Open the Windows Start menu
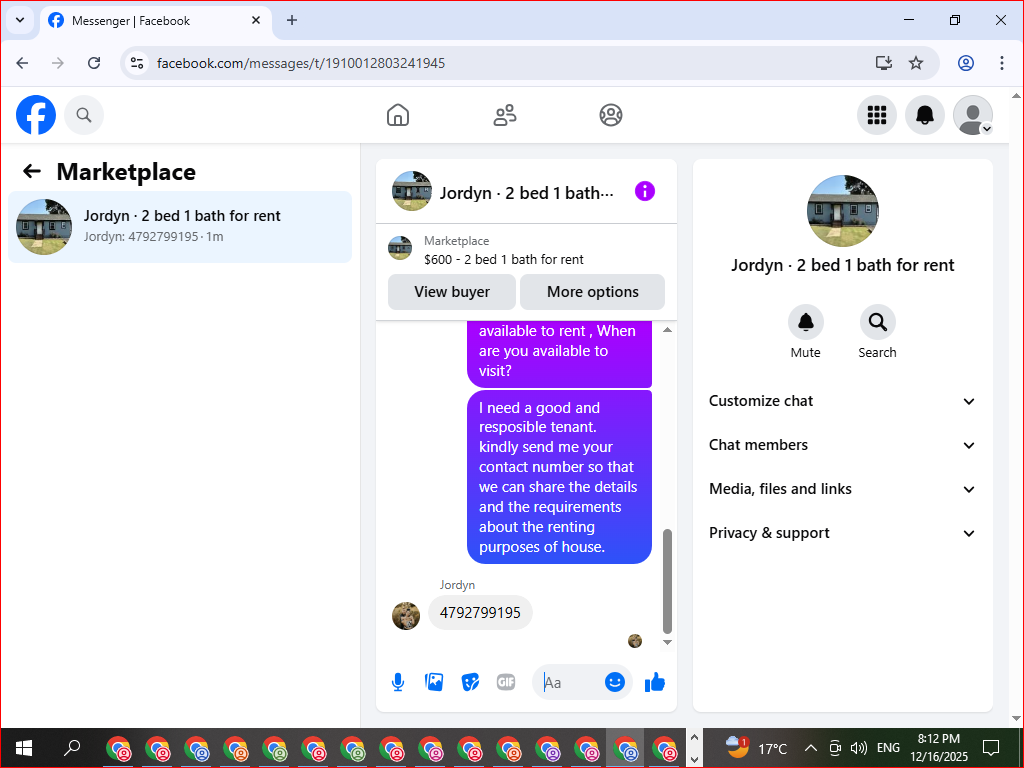 (x=24, y=748)
